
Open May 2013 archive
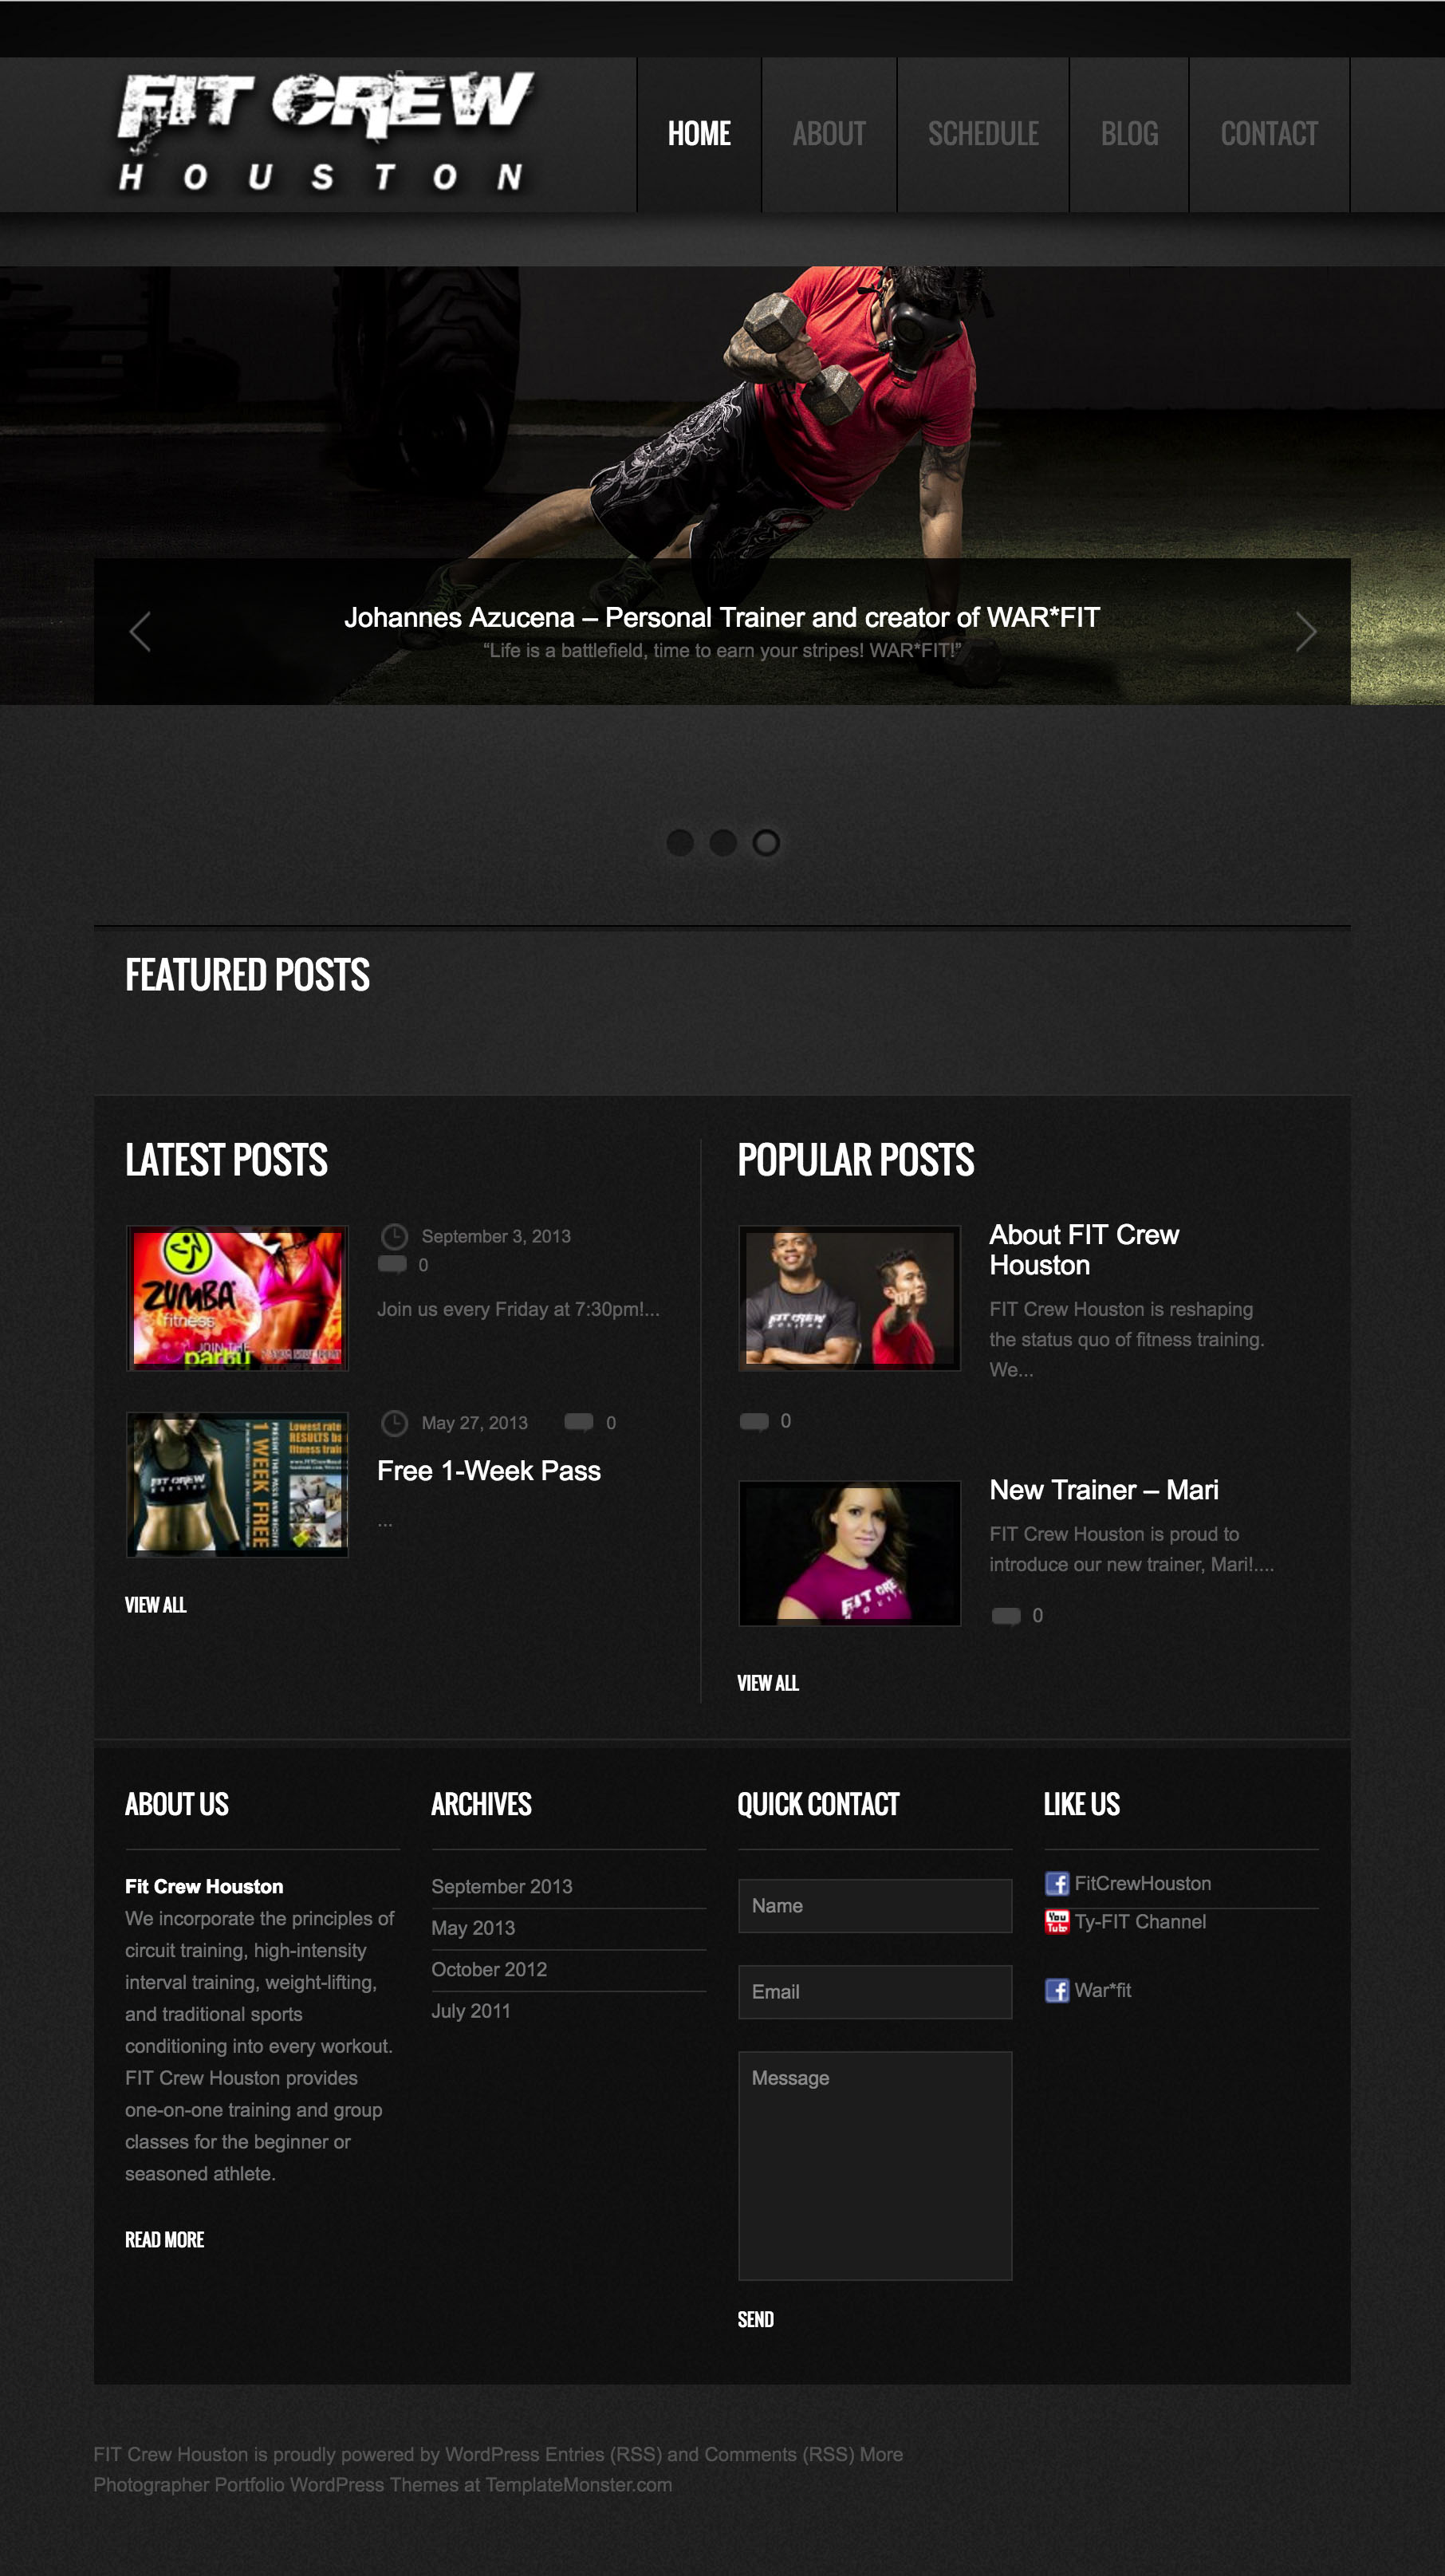tap(473, 1928)
